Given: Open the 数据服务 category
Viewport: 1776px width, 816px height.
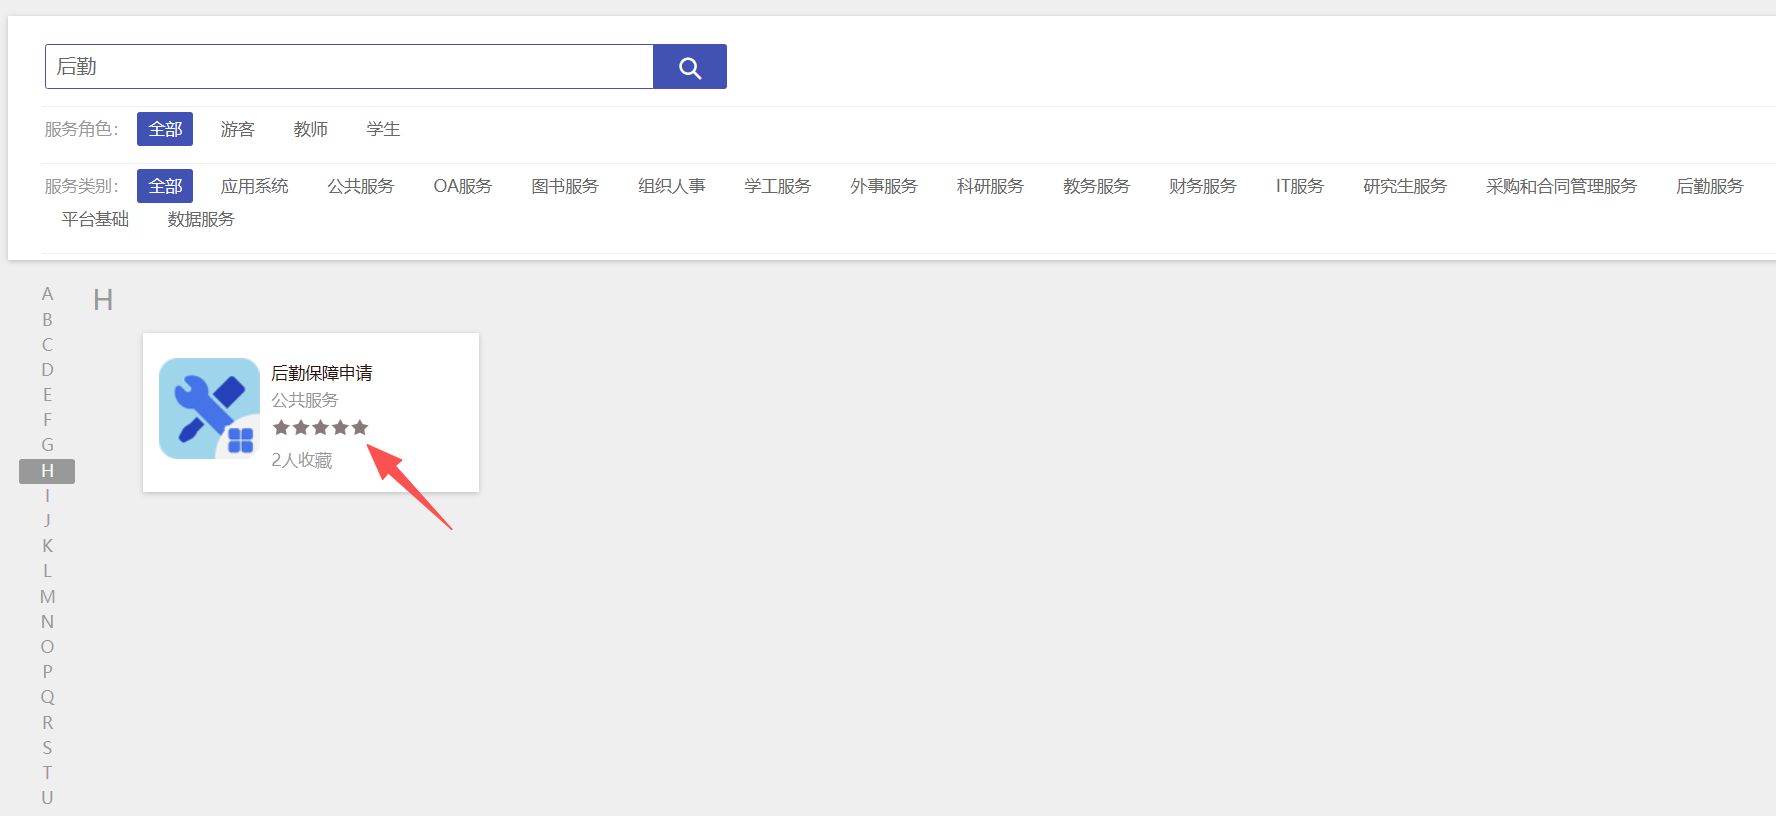Looking at the screenshot, I should (201, 219).
